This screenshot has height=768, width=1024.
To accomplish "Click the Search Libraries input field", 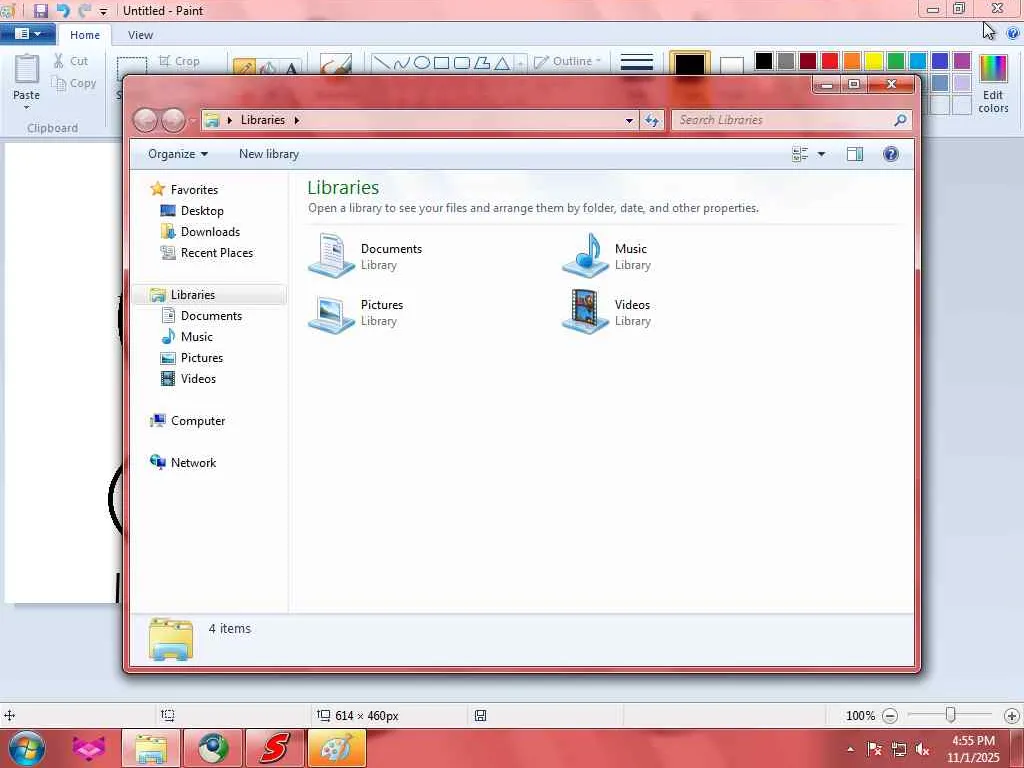I will tap(784, 120).
